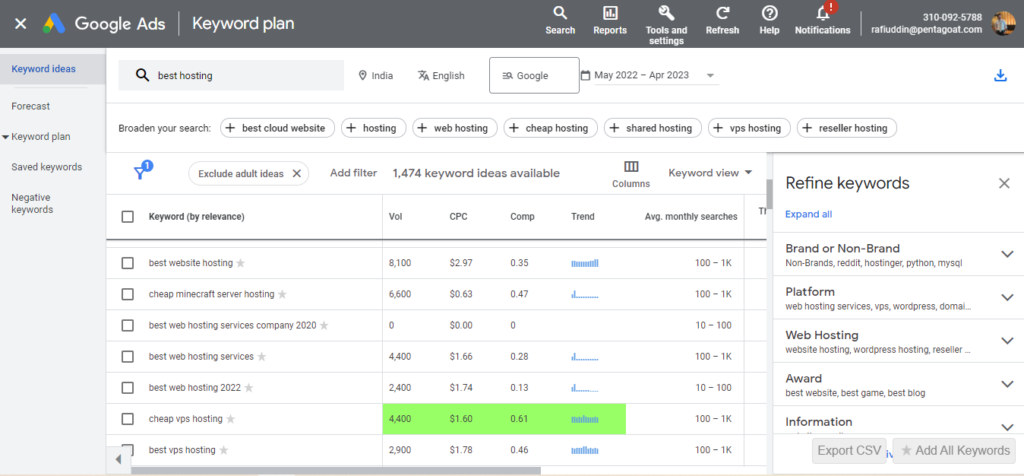Open the Notifications bell
Viewport: 1024px width, 476px height.
pos(823,20)
